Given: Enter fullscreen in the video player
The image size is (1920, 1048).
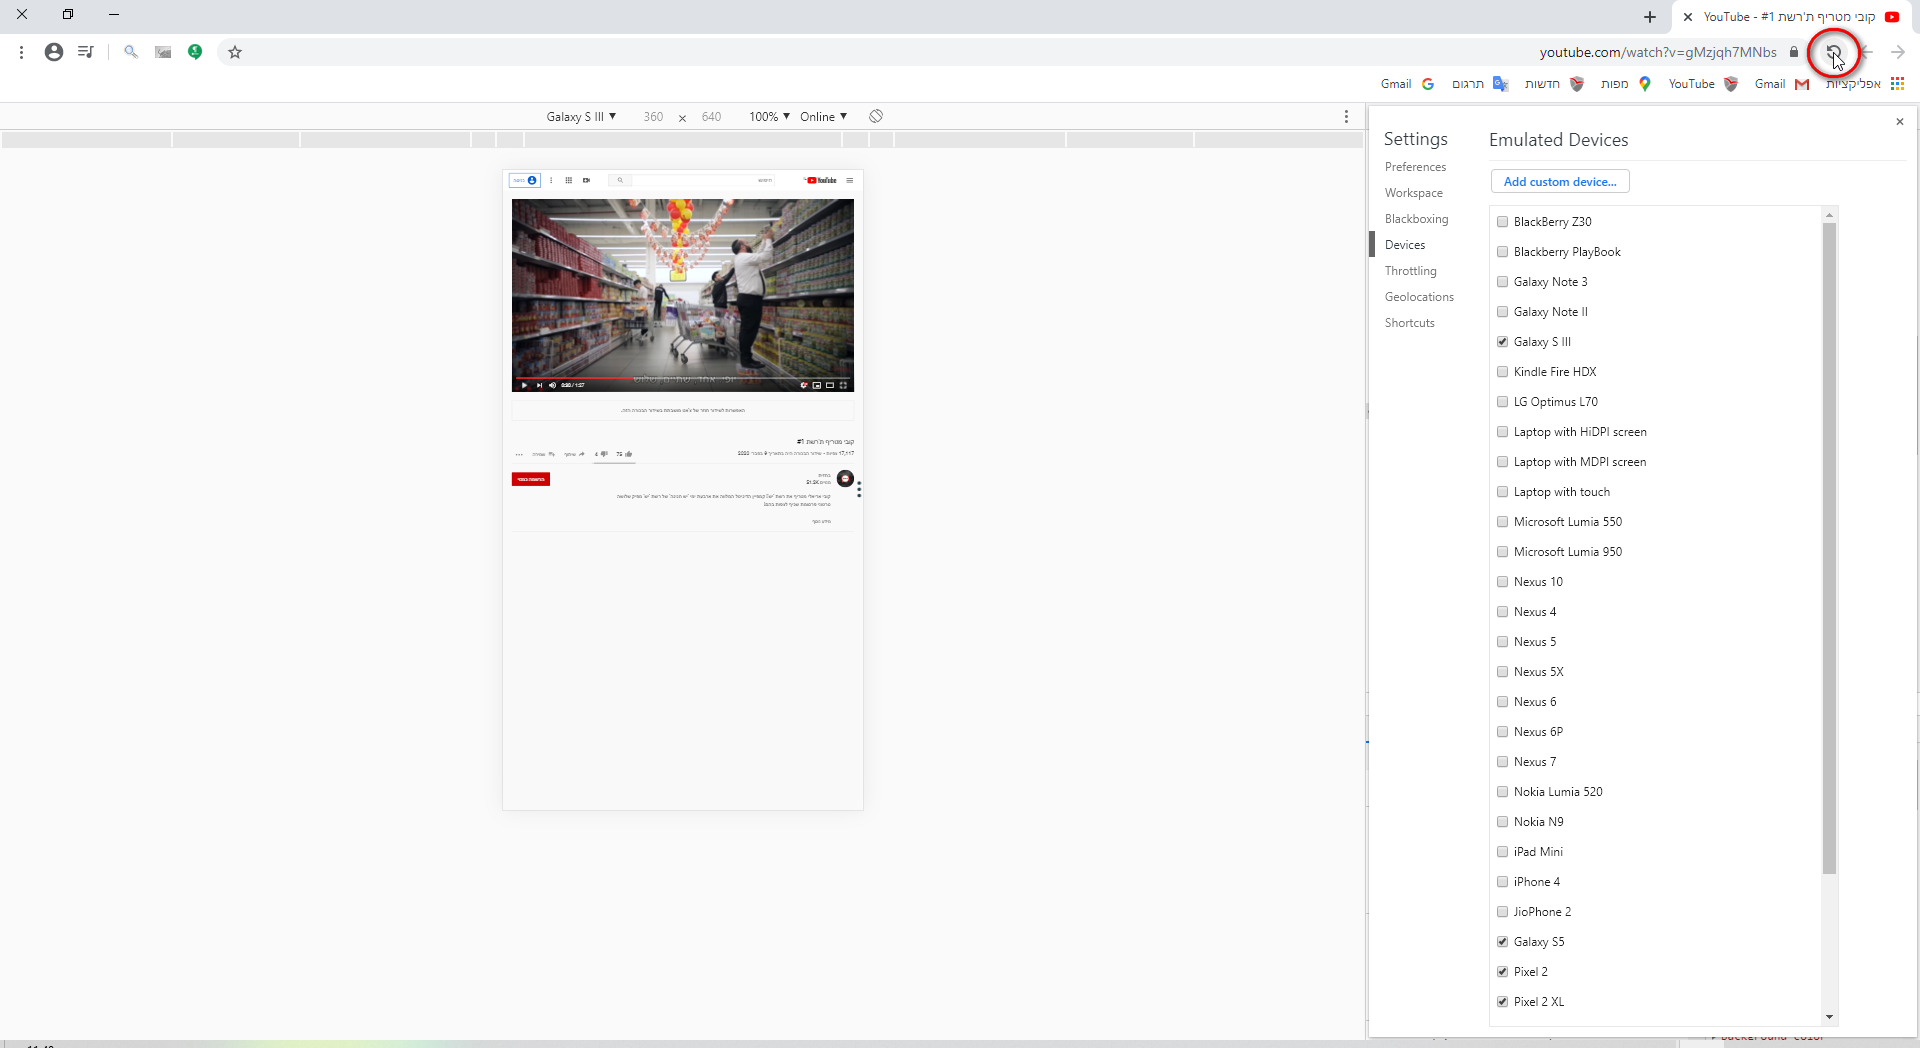Looking at the screenshot, I should pyautogui.click(x=843, y=385).
